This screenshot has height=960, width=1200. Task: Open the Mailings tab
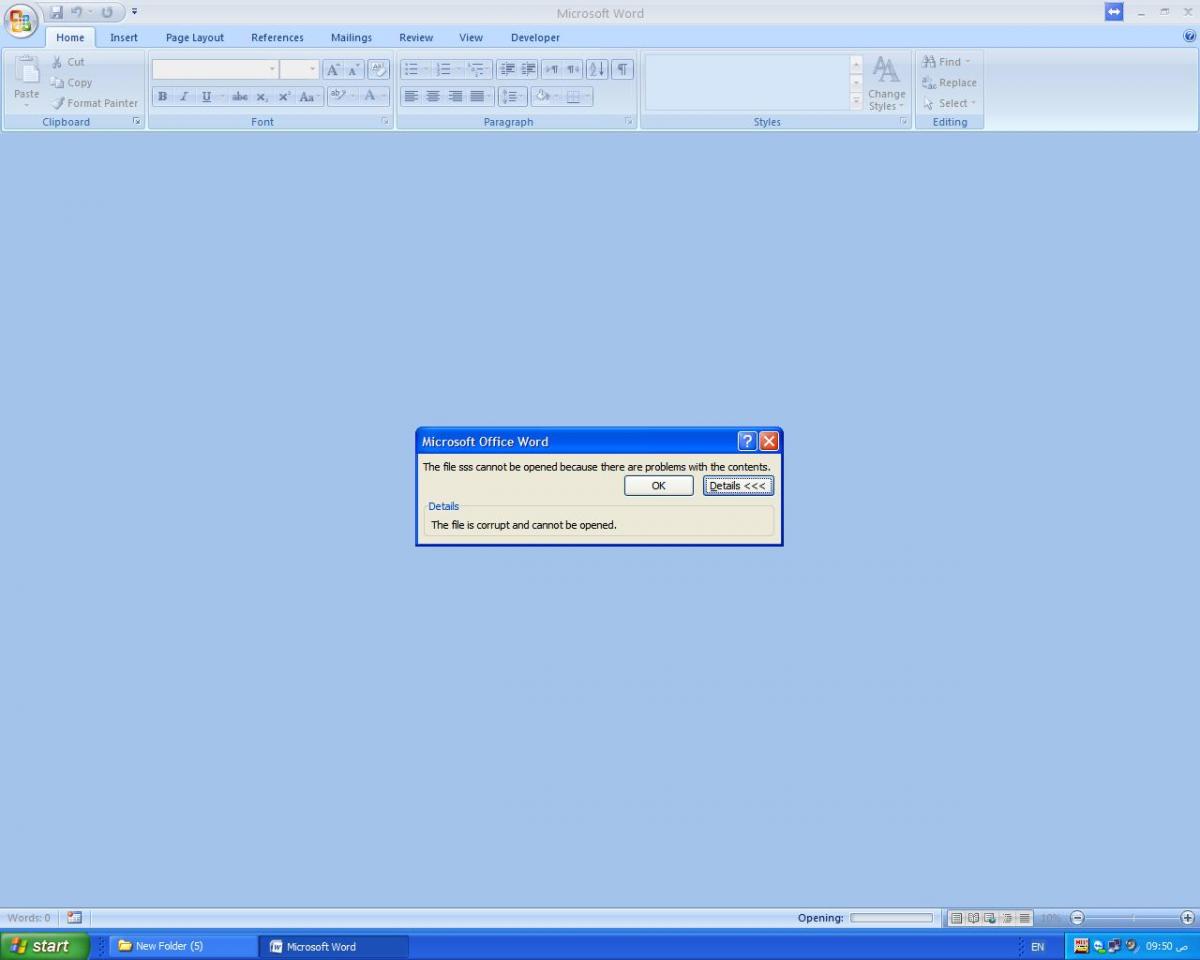(x=351, y=37)
